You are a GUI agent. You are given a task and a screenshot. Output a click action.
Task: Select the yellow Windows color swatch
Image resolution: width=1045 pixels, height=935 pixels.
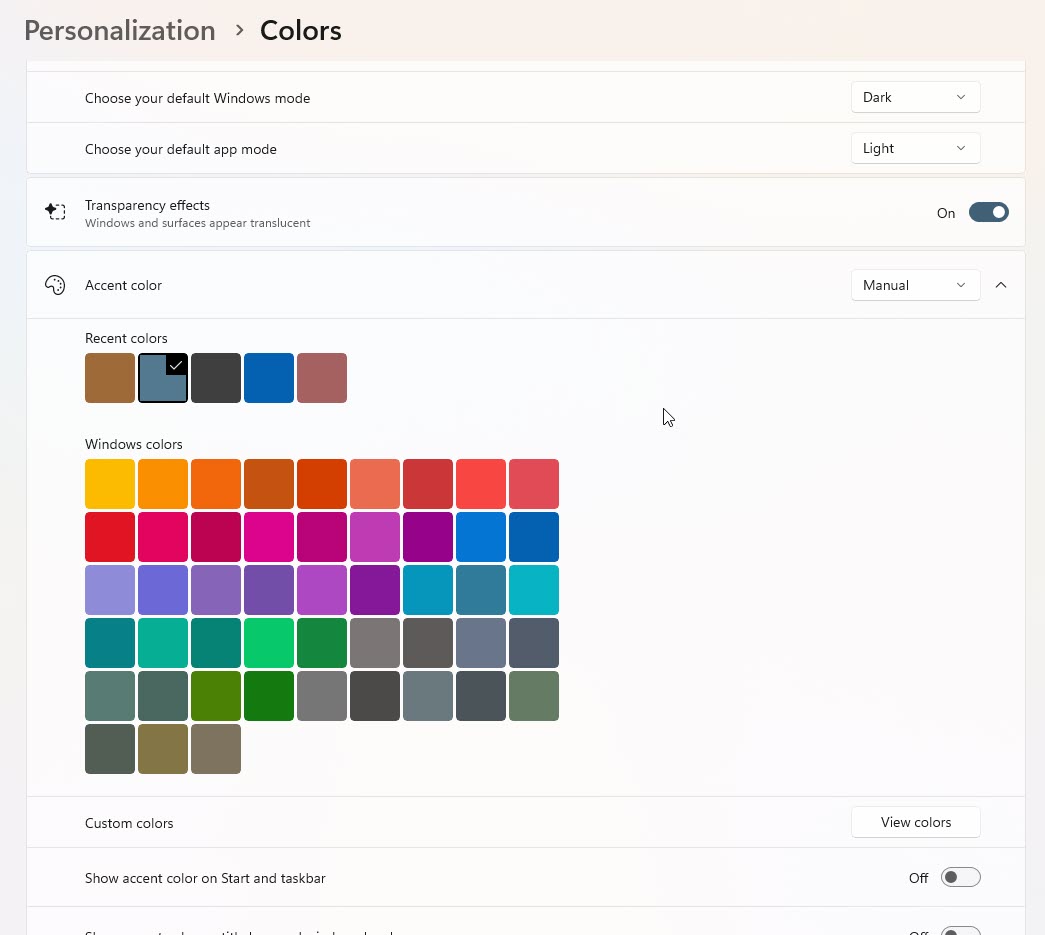pos(109,483)
